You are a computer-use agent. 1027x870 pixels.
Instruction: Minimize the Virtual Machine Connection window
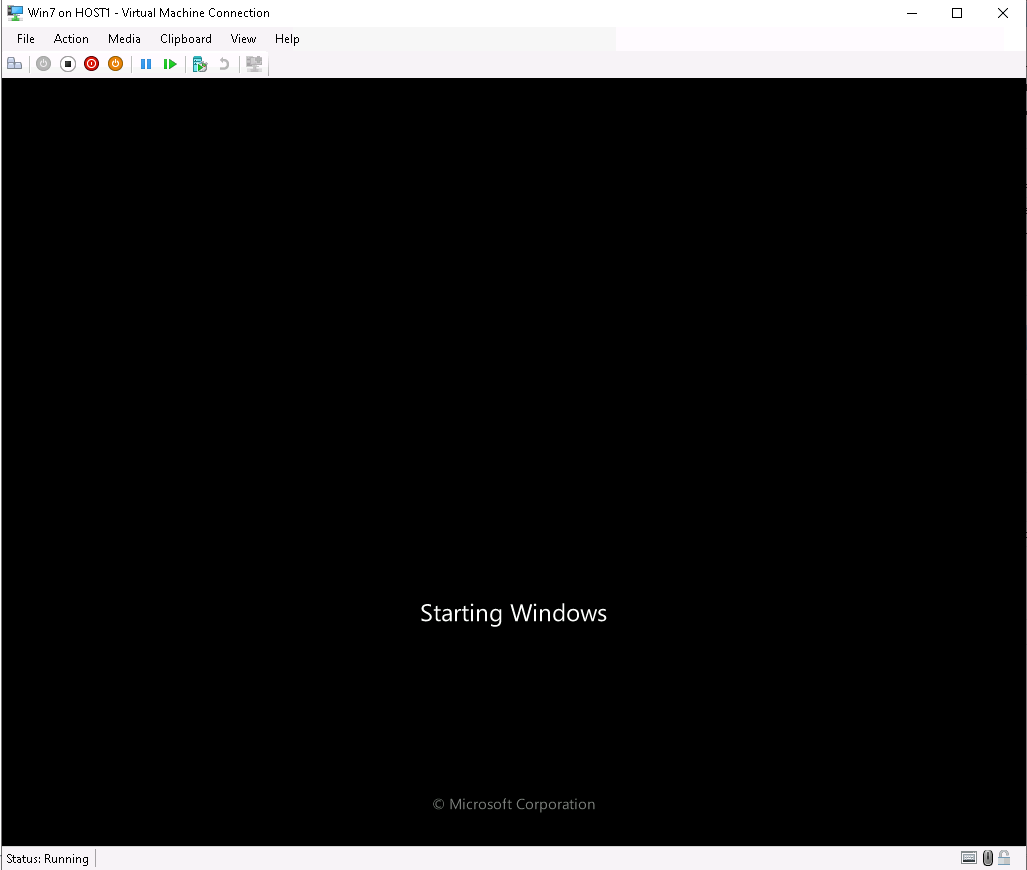[x=912, y=13]
